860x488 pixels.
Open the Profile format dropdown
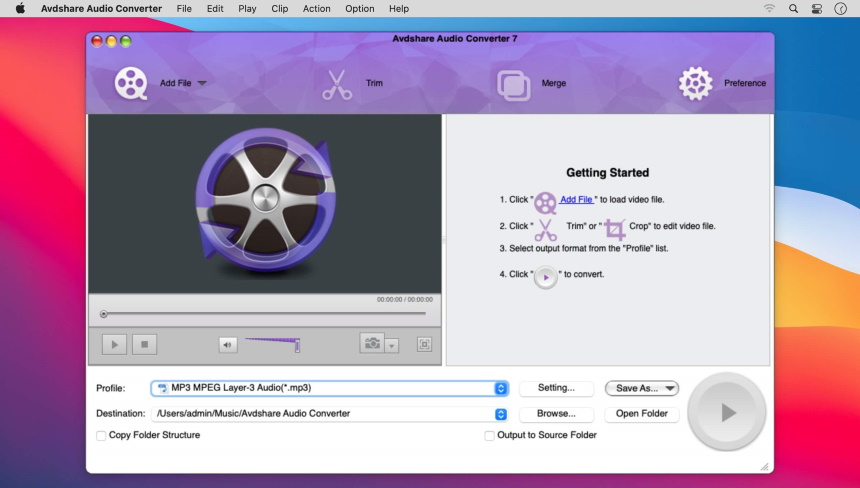[x=501, y=388]
